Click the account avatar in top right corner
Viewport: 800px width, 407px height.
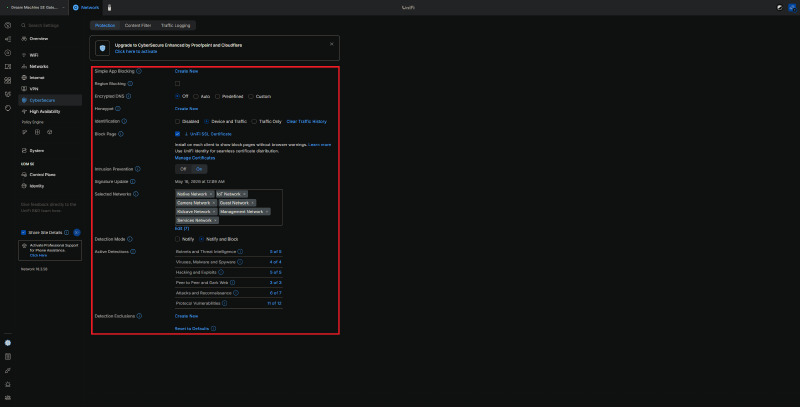point(792,8)
